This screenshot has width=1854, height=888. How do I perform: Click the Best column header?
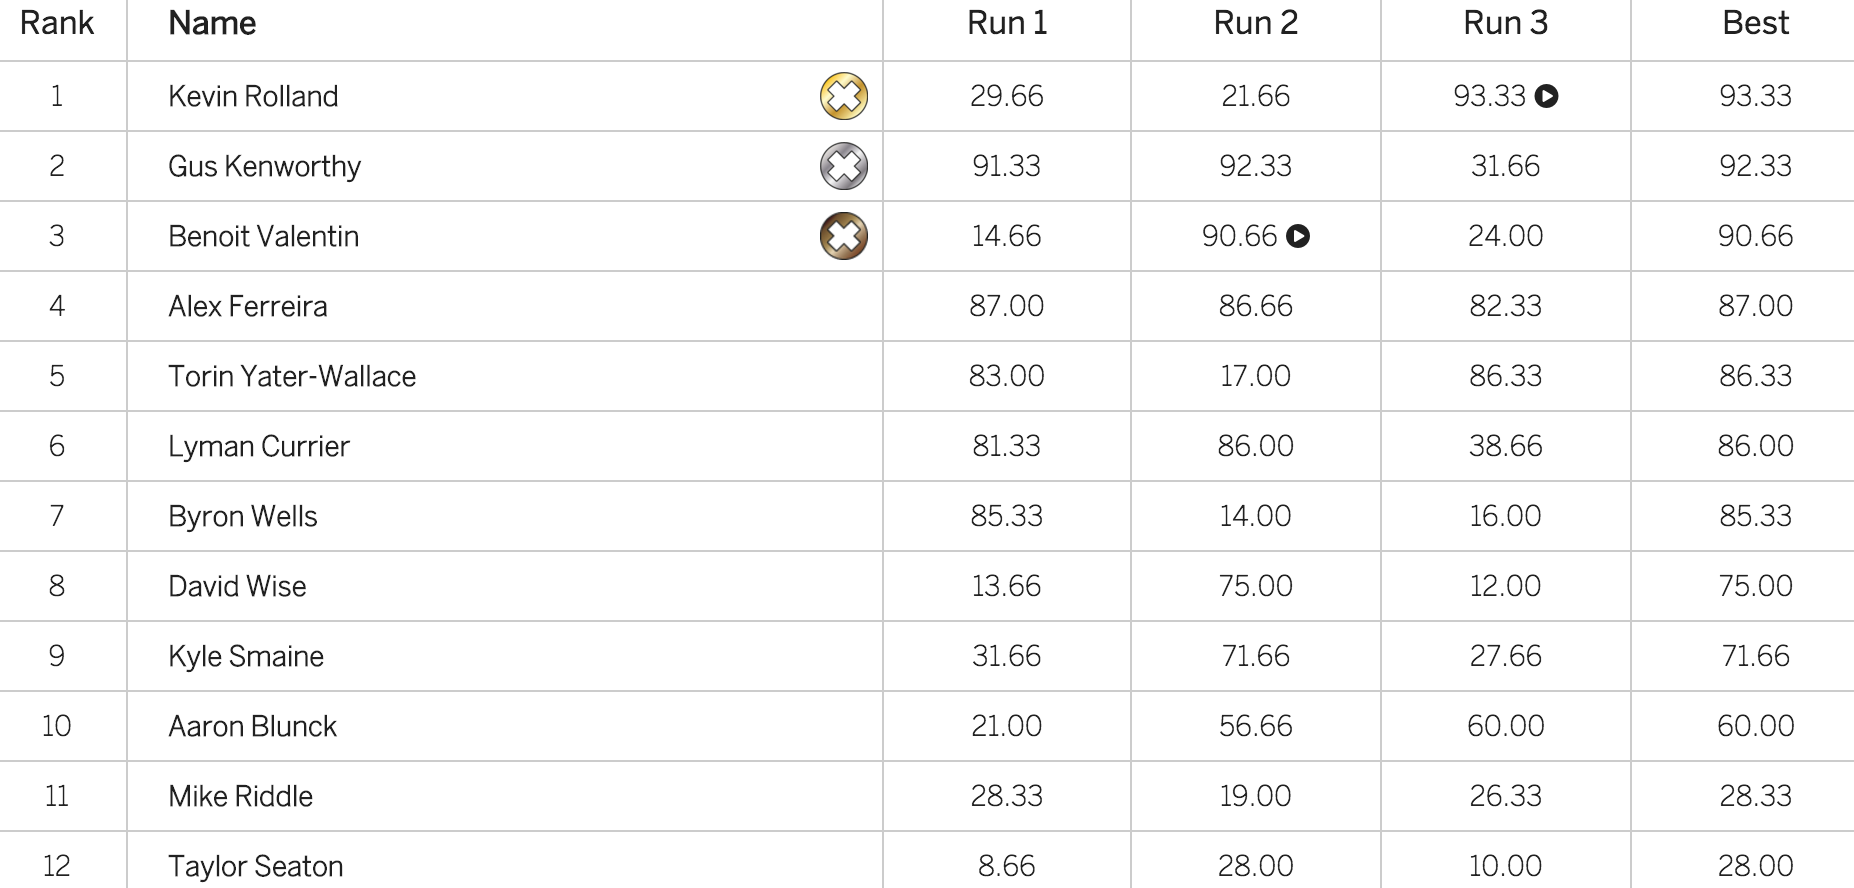(1755, 24)
